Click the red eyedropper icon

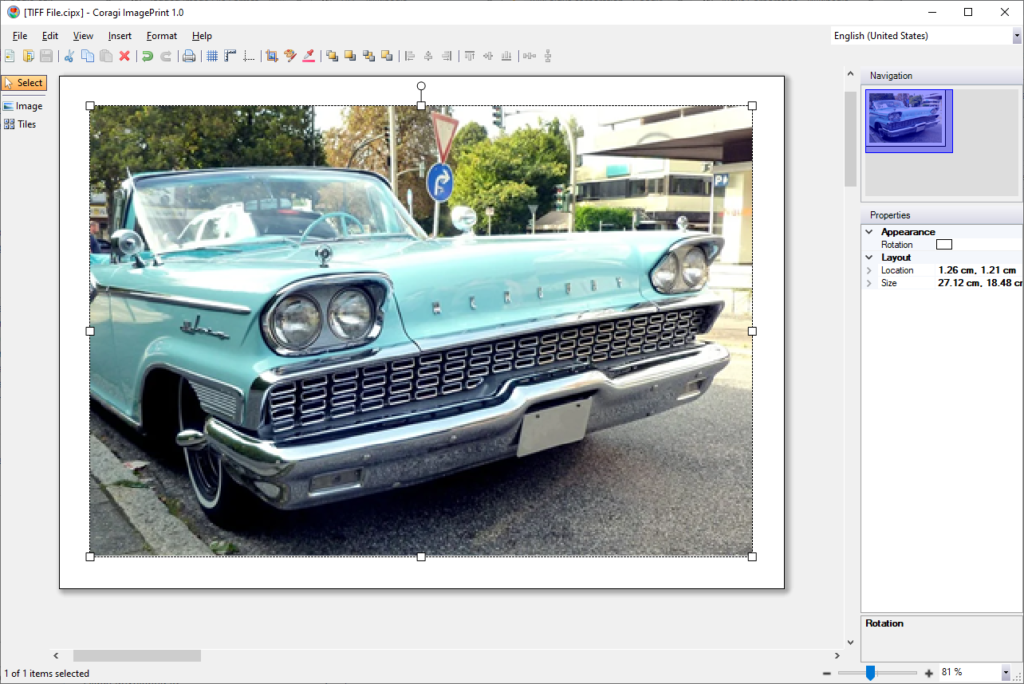(x=309, y=56)
